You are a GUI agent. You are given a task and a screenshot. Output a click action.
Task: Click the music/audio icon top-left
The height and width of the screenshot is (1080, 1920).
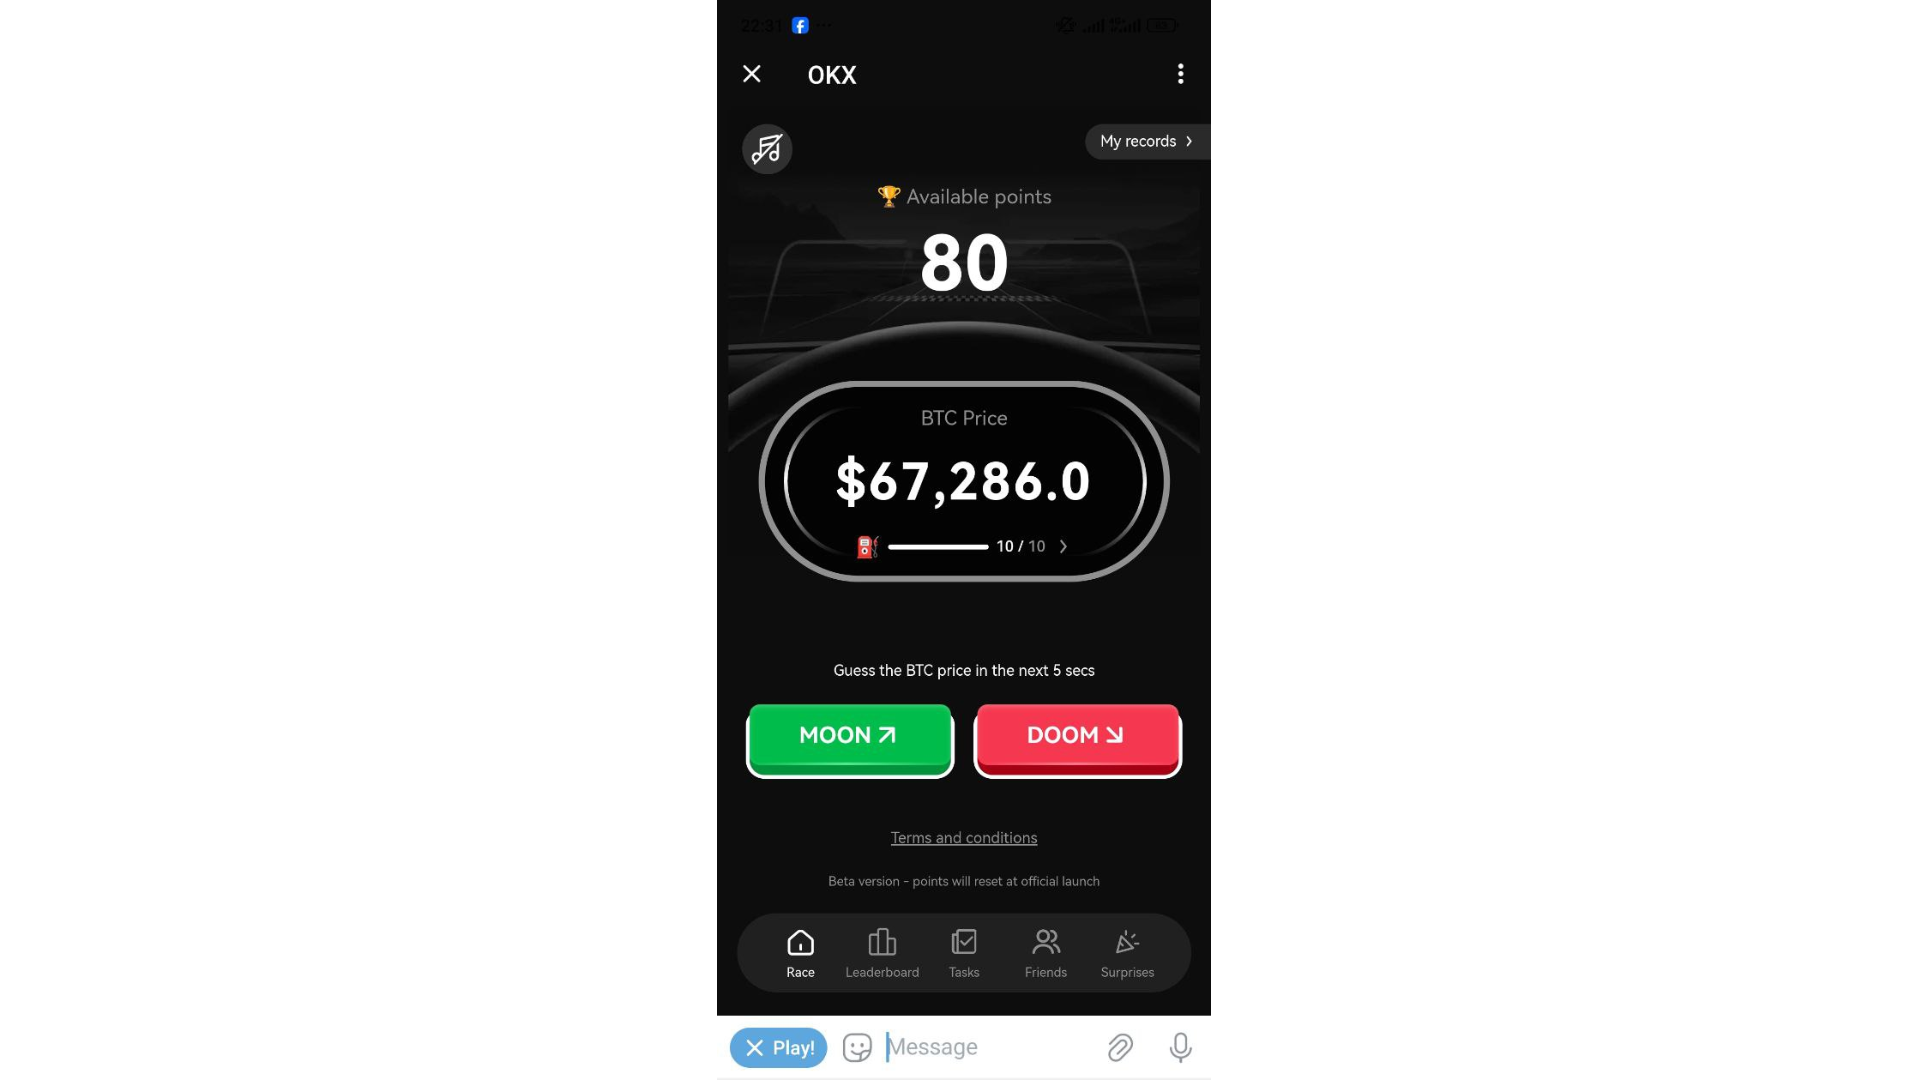pos(767,149)
